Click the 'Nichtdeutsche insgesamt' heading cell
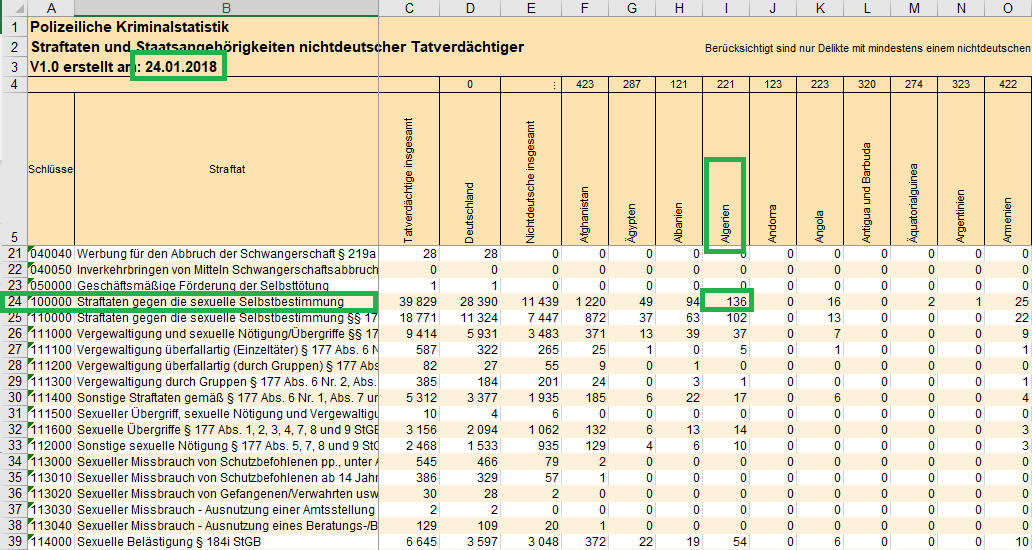This screenshot has width=1032, height=550. click(x=531, y=169)
